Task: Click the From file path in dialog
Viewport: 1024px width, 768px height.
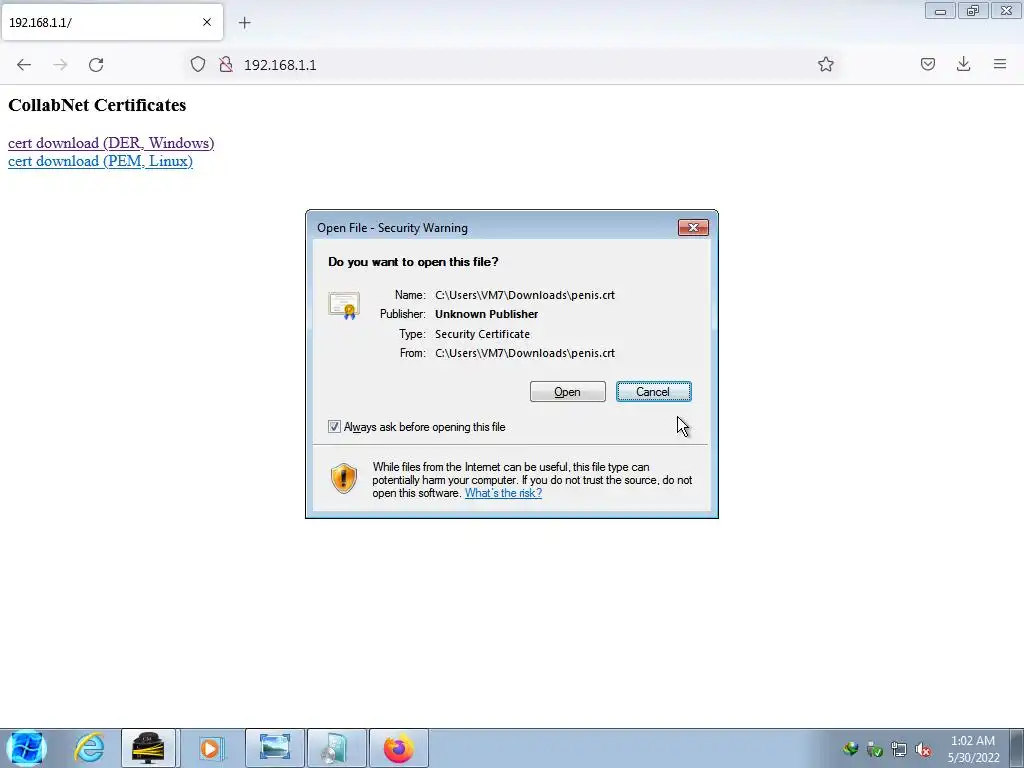Action: coord(525,353)
